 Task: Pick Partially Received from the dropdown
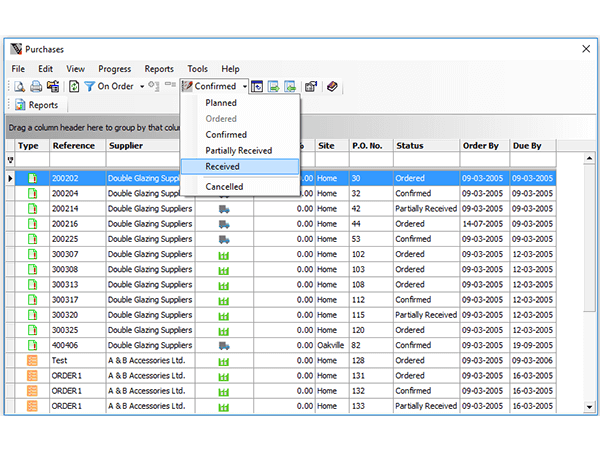click(238, 150)
